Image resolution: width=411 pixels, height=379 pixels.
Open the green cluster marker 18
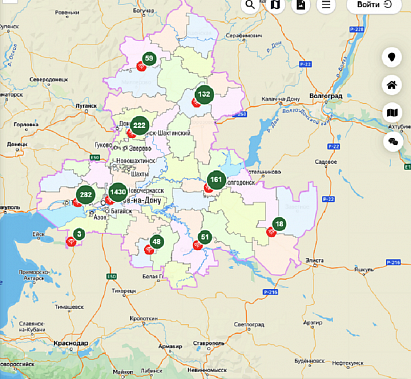pos(279,224)
